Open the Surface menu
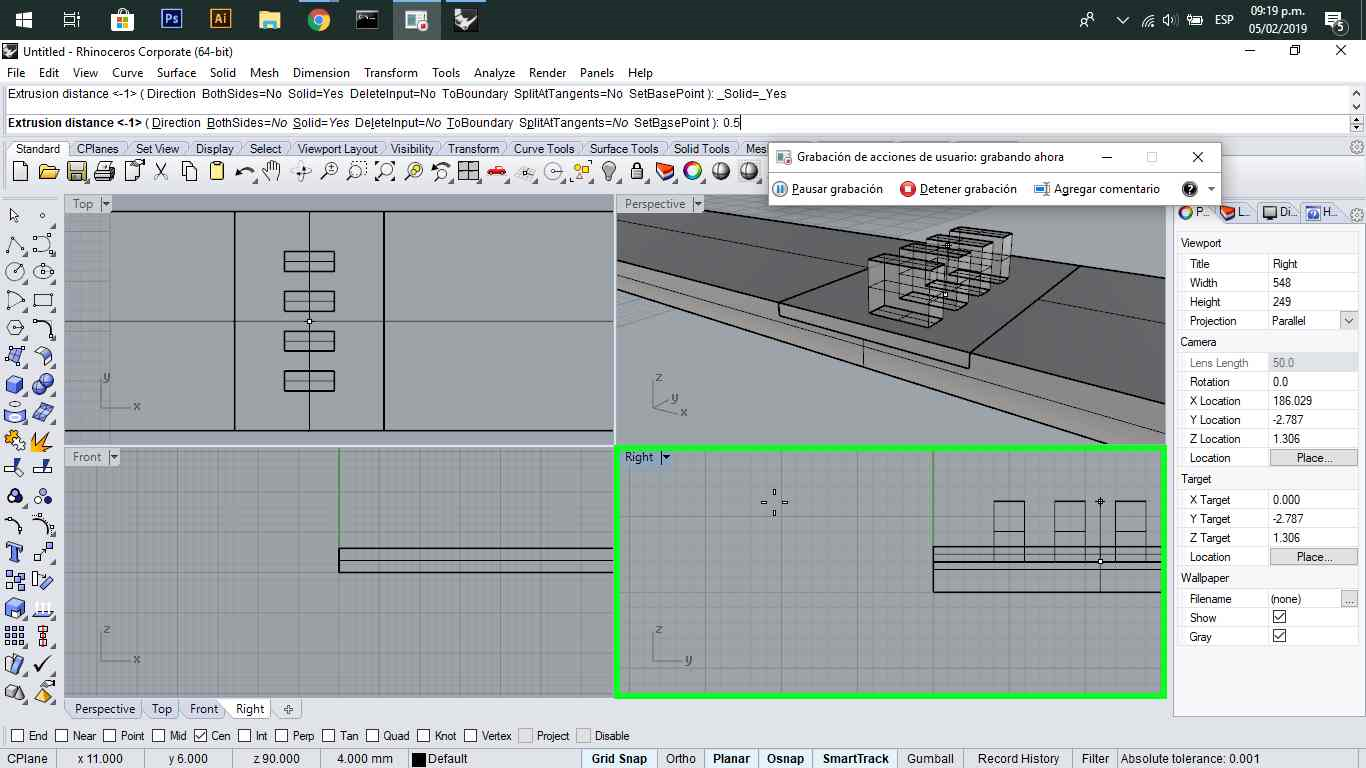Image resolution: width=1366 pixels, height=768 pixels. pyautogui.click(x=176, y=73)
